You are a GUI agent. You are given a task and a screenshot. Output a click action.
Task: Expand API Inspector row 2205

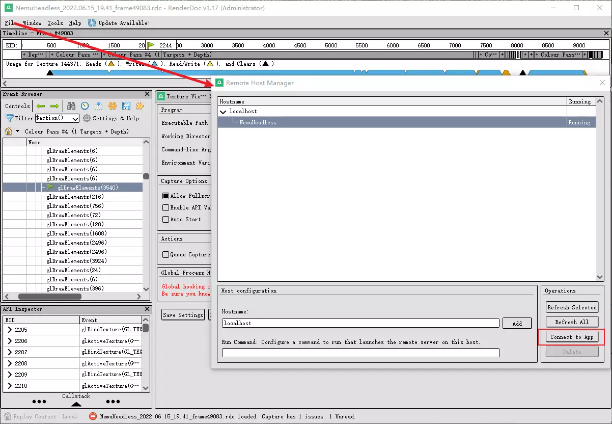9,330
